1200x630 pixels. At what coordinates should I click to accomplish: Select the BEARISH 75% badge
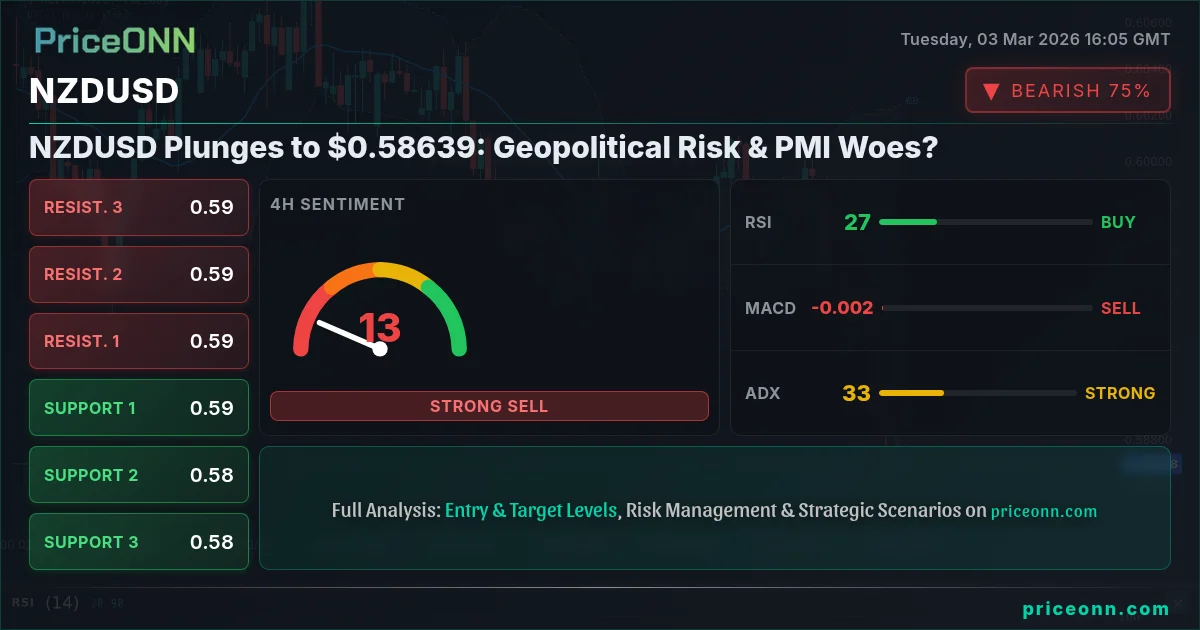pyautogui.click(x=1068, y=91)
